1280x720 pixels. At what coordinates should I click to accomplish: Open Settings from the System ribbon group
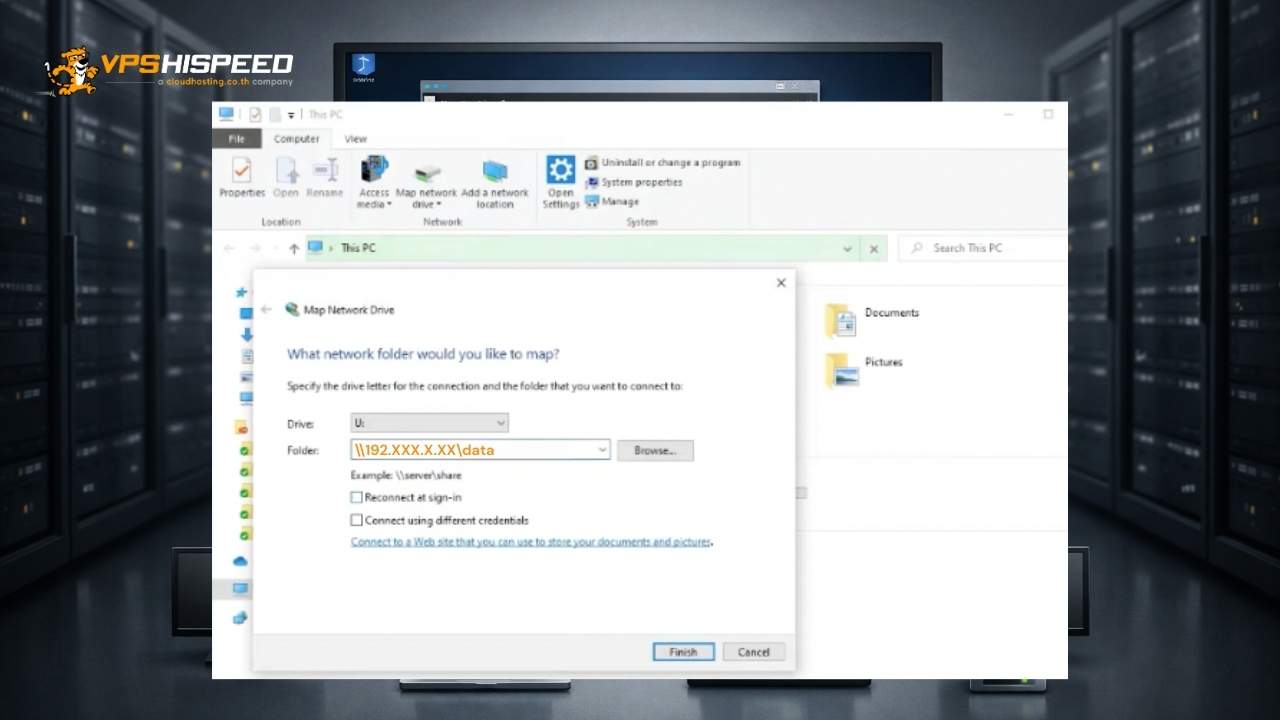pos(560,180)
